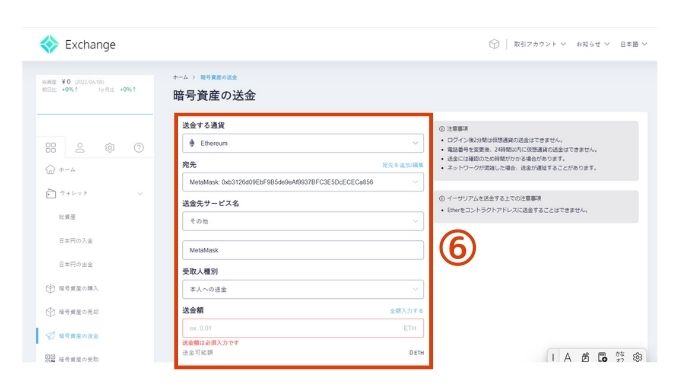Viewport: 680px width, 390px height.
Task: Click the ホーム breadcrumb link
Action: tap(180, 77)
